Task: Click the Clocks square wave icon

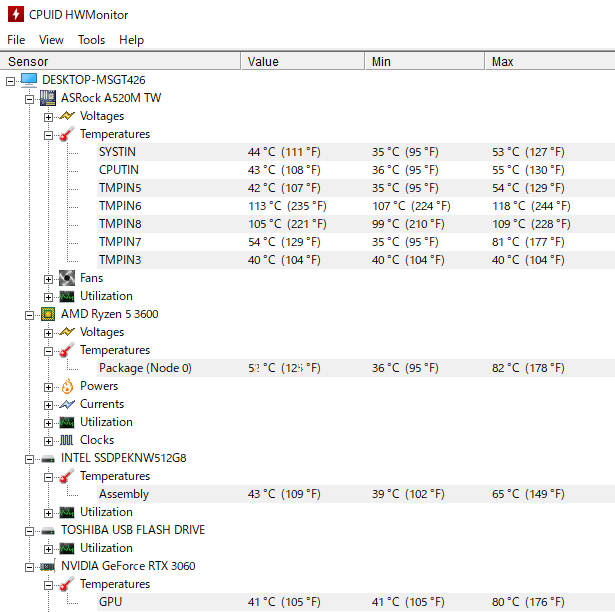Action: (67, 440)
